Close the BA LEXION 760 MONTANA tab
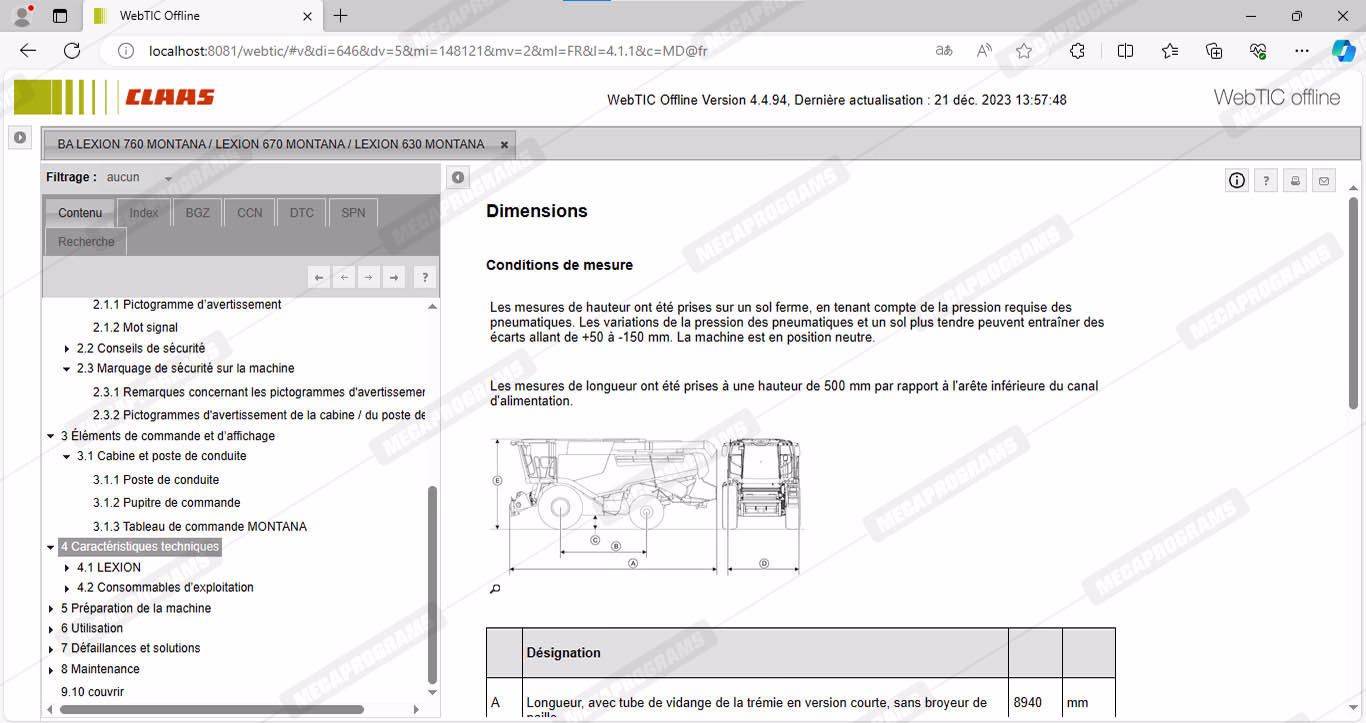This screenshot has height=723, width=1366. tap(504, 145)
